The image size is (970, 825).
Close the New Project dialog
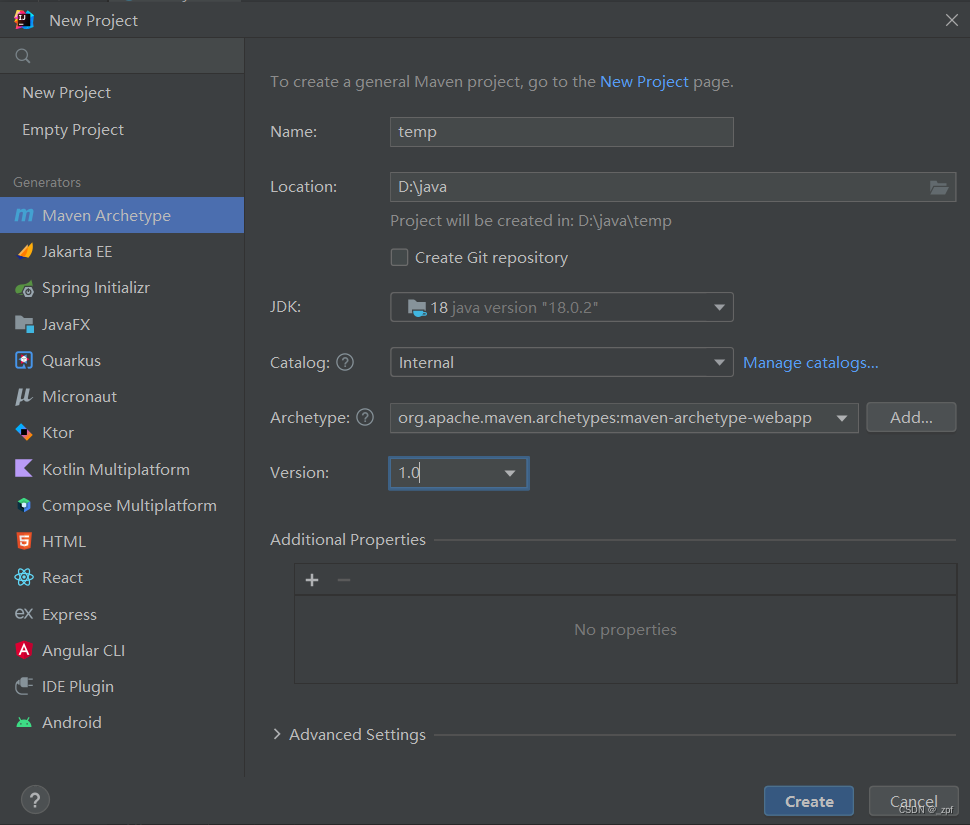click(951, 20)
